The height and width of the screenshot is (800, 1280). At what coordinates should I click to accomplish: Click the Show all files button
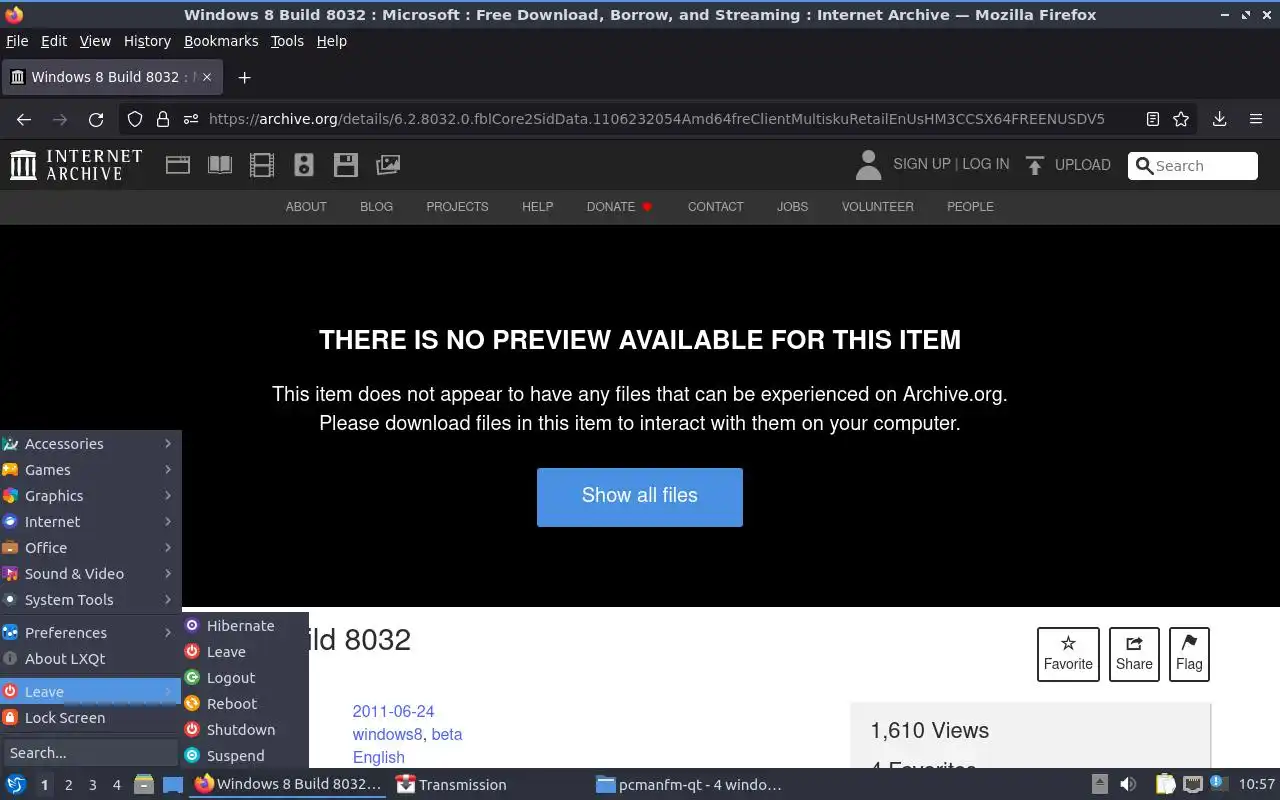click(640, 497)
